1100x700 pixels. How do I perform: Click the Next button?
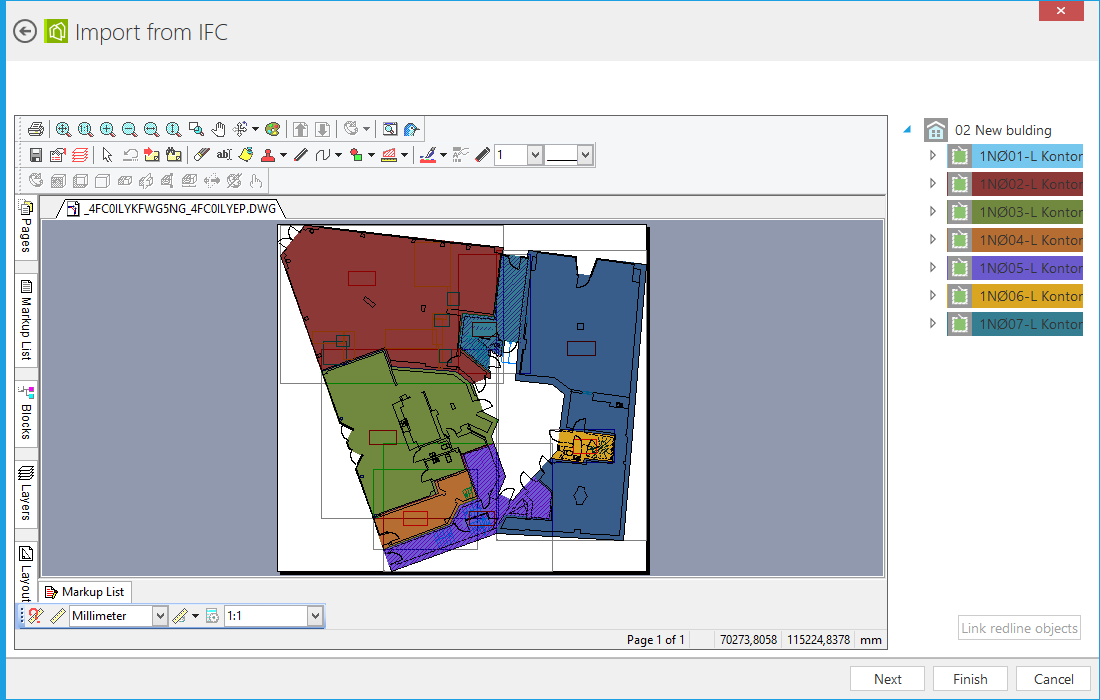887,679
